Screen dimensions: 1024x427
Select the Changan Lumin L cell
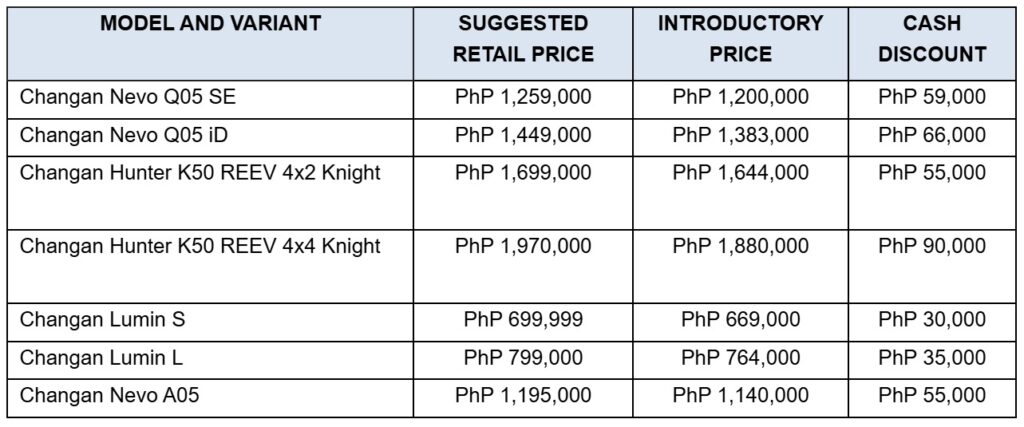pos(210,360)
